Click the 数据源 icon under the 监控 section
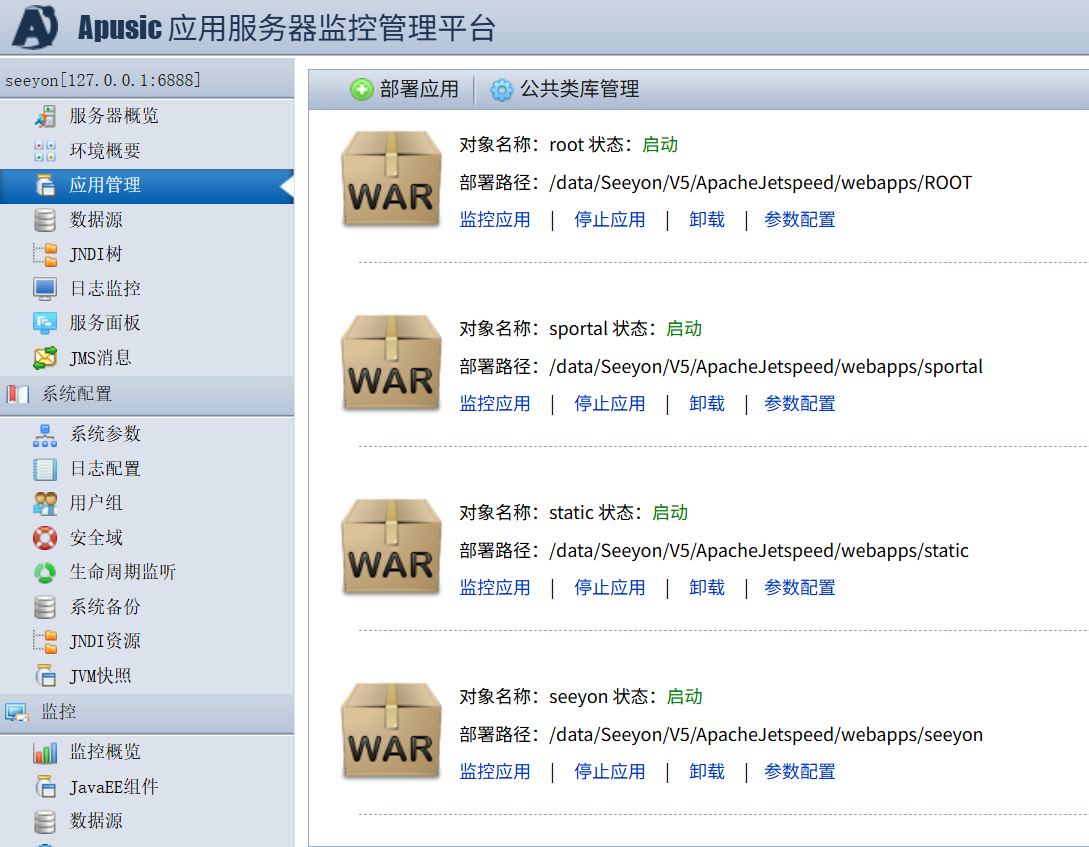Image resolution: width=1089 pixels, height=847 pixels. click(x=45, y=821)
